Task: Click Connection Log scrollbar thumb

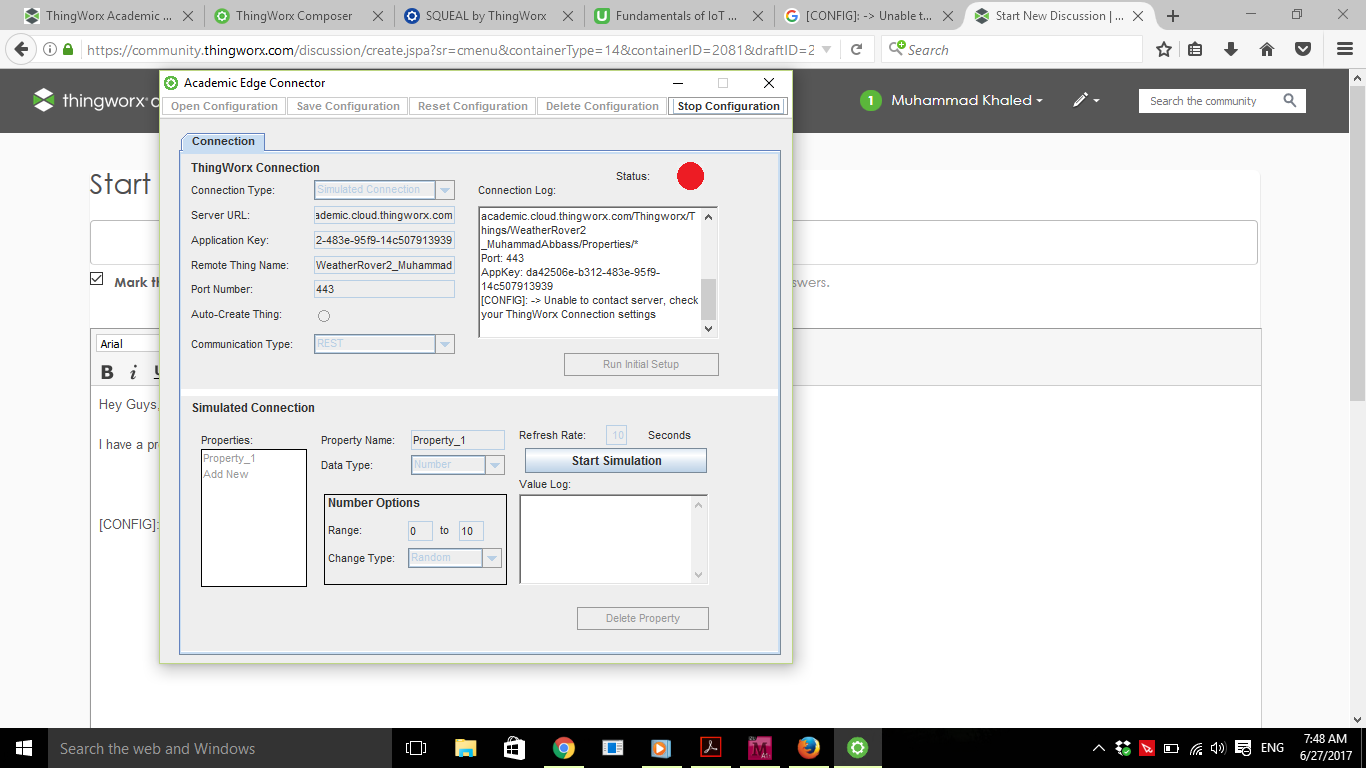Action: 708,298
